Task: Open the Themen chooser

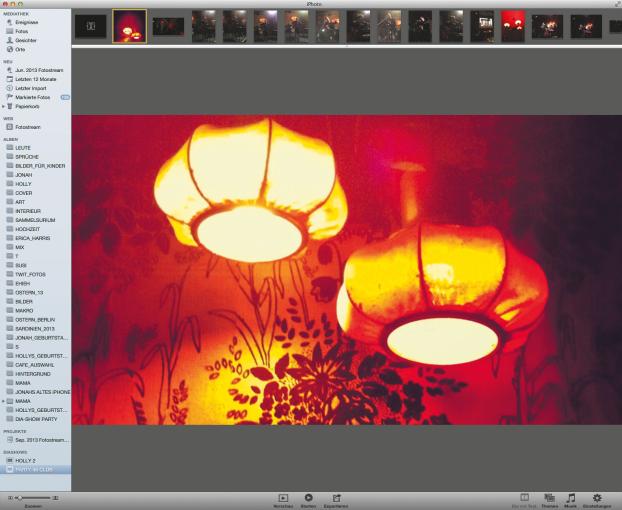Action: (549, 497)
